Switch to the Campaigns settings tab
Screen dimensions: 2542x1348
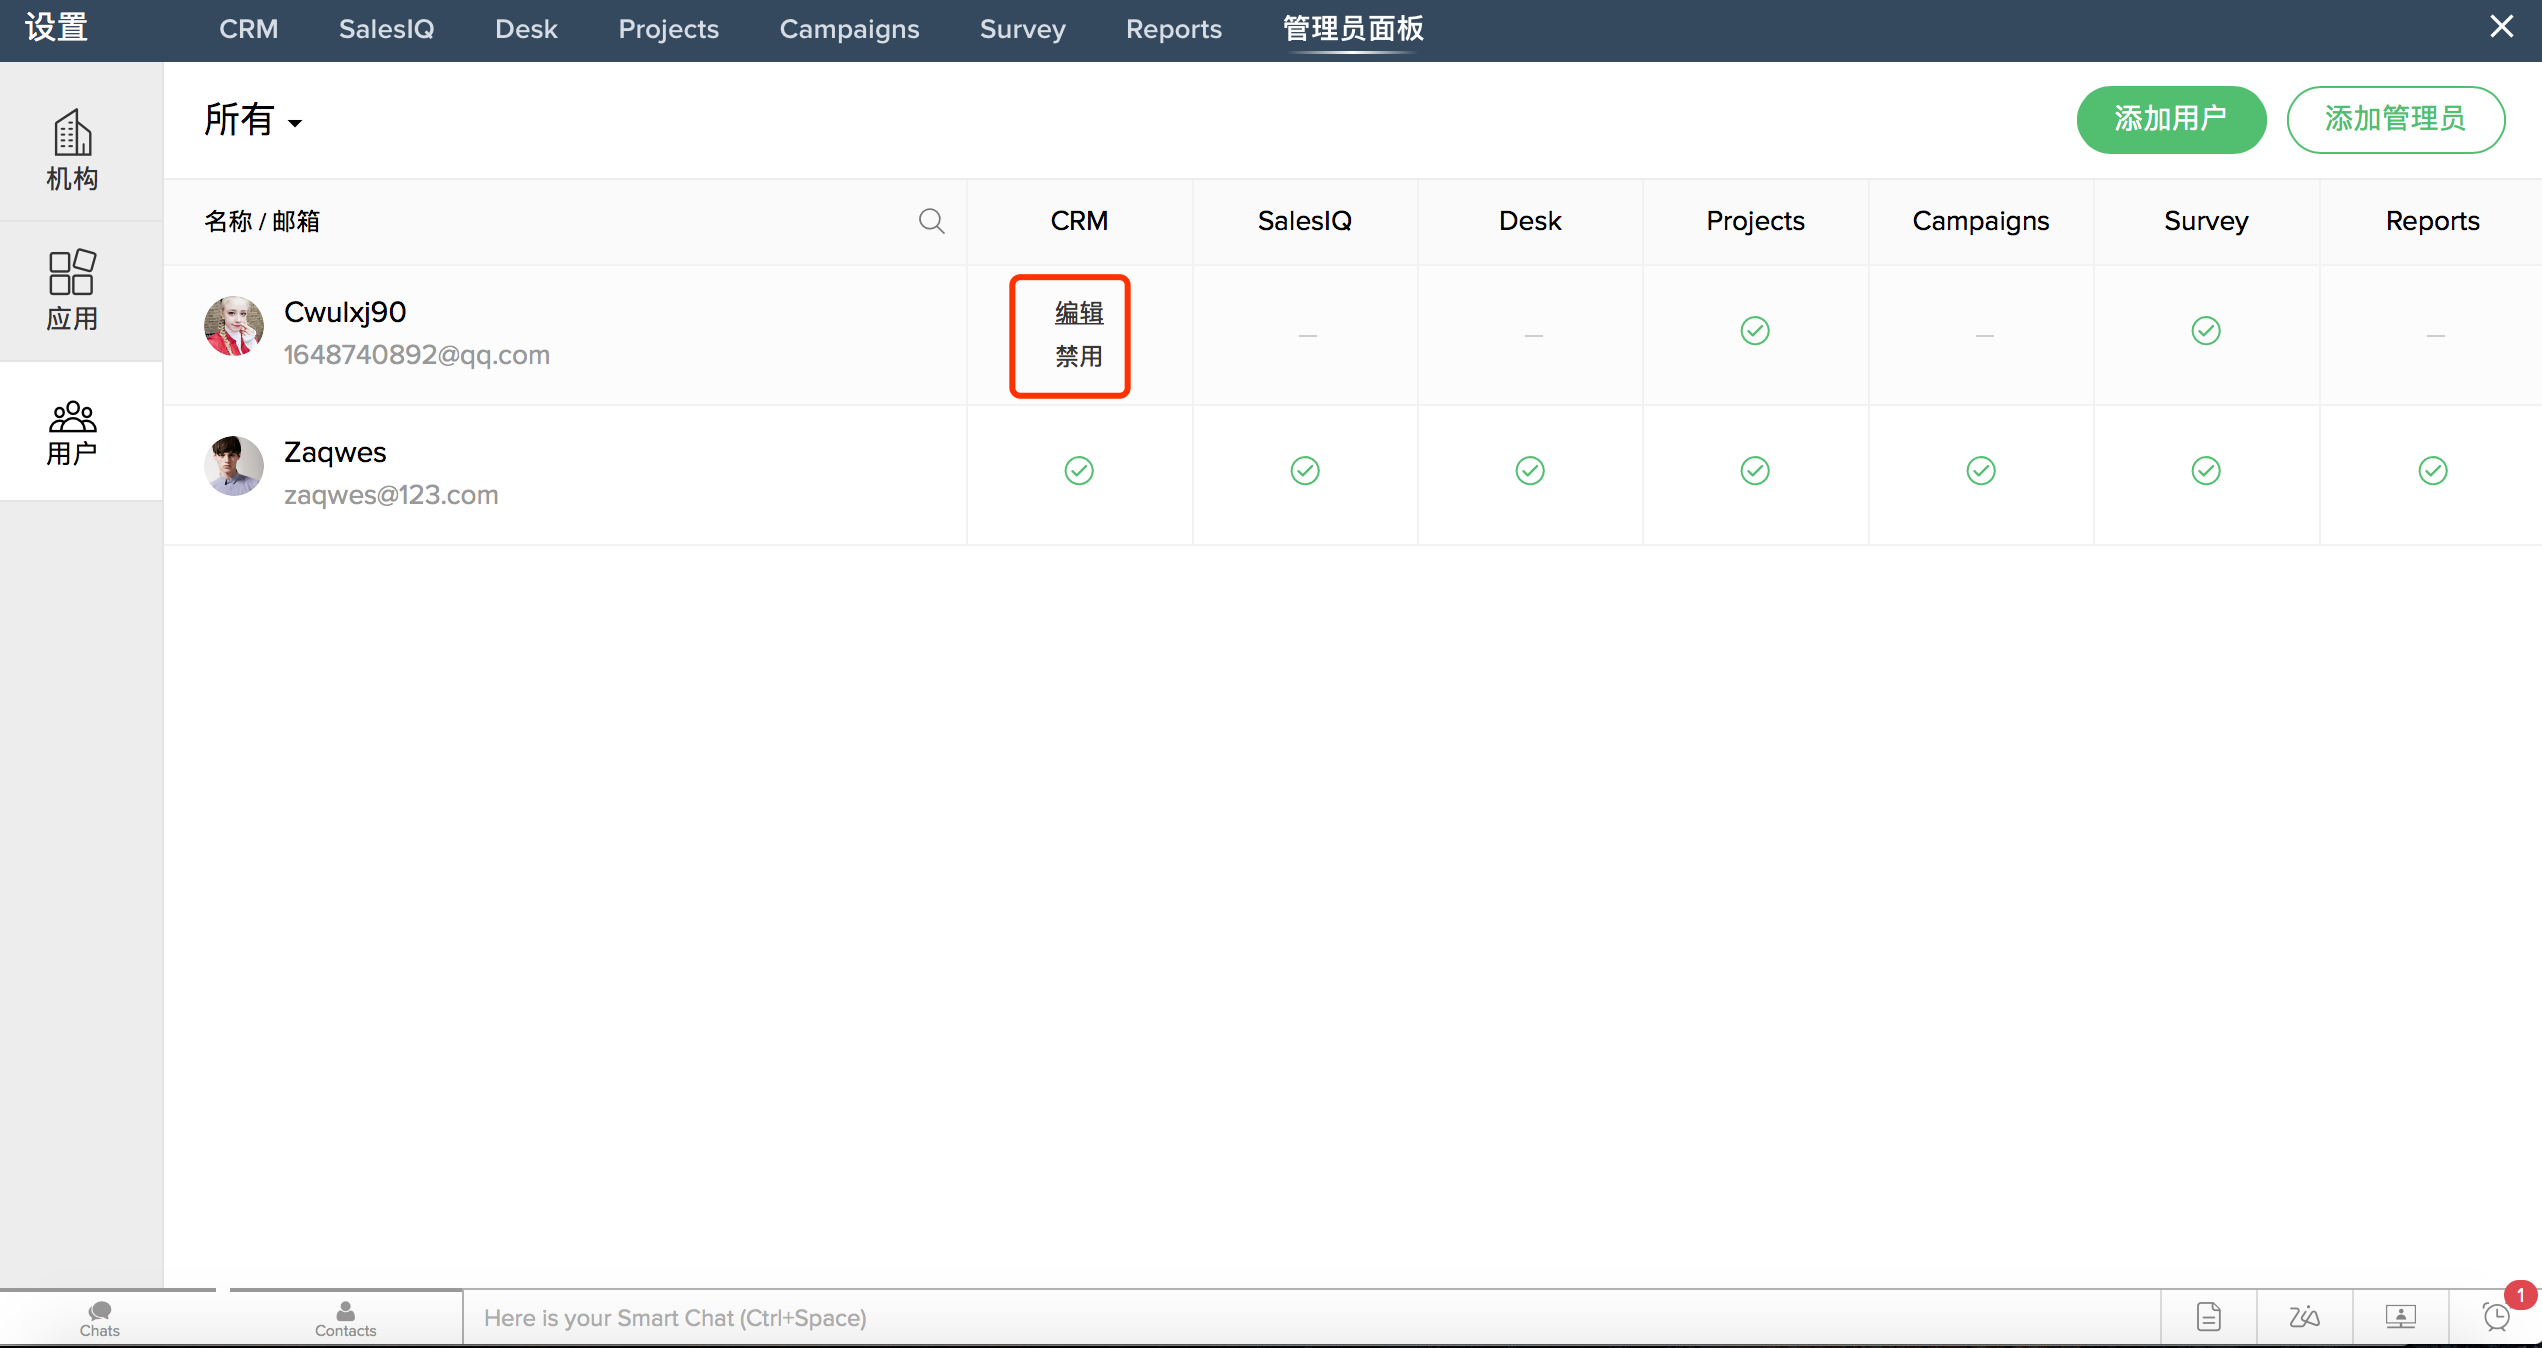coord(849,29)
